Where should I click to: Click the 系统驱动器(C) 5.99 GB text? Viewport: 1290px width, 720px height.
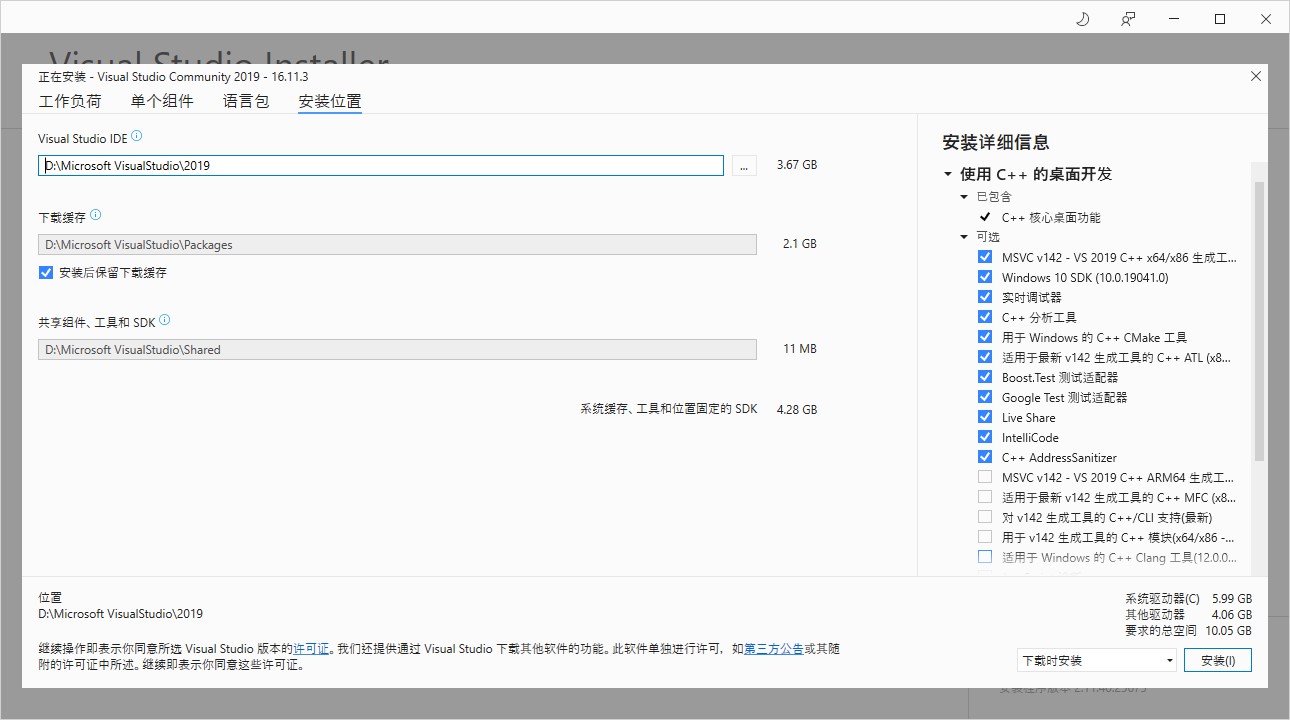click(x=1188, y=599)
